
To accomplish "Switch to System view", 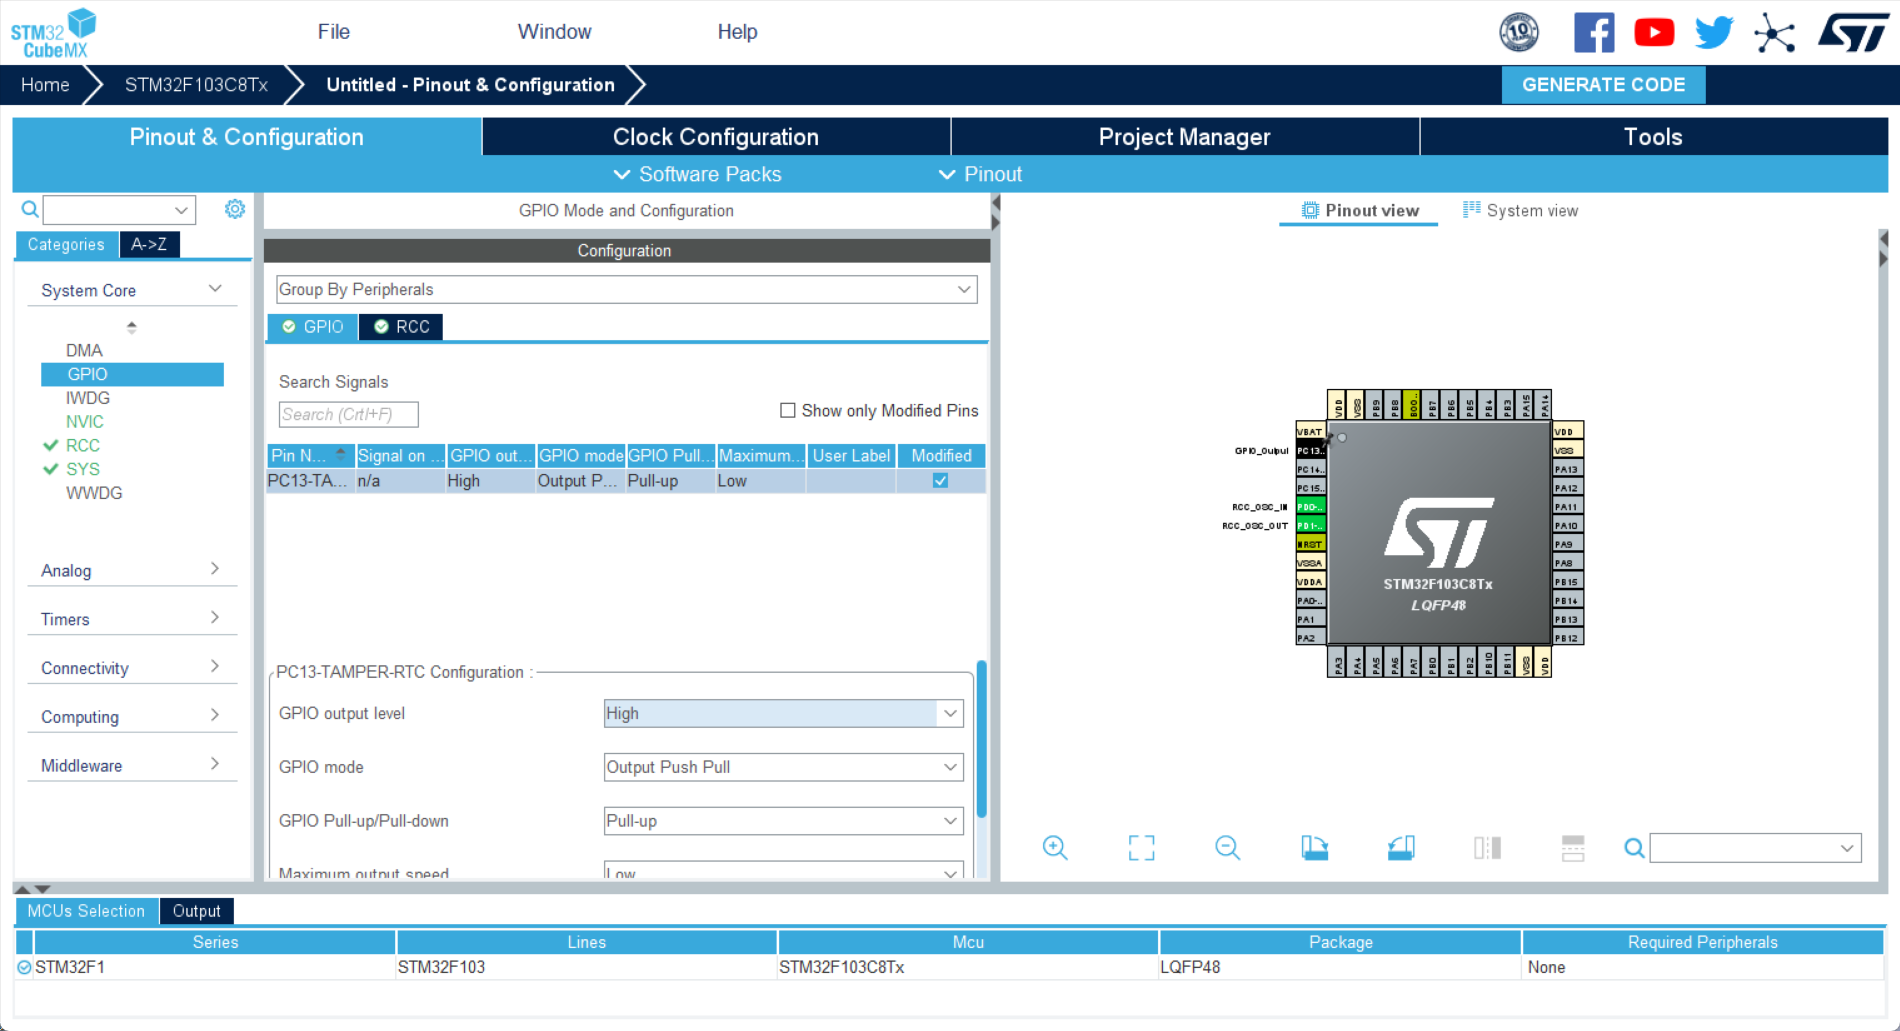I will coord(1521,210).
